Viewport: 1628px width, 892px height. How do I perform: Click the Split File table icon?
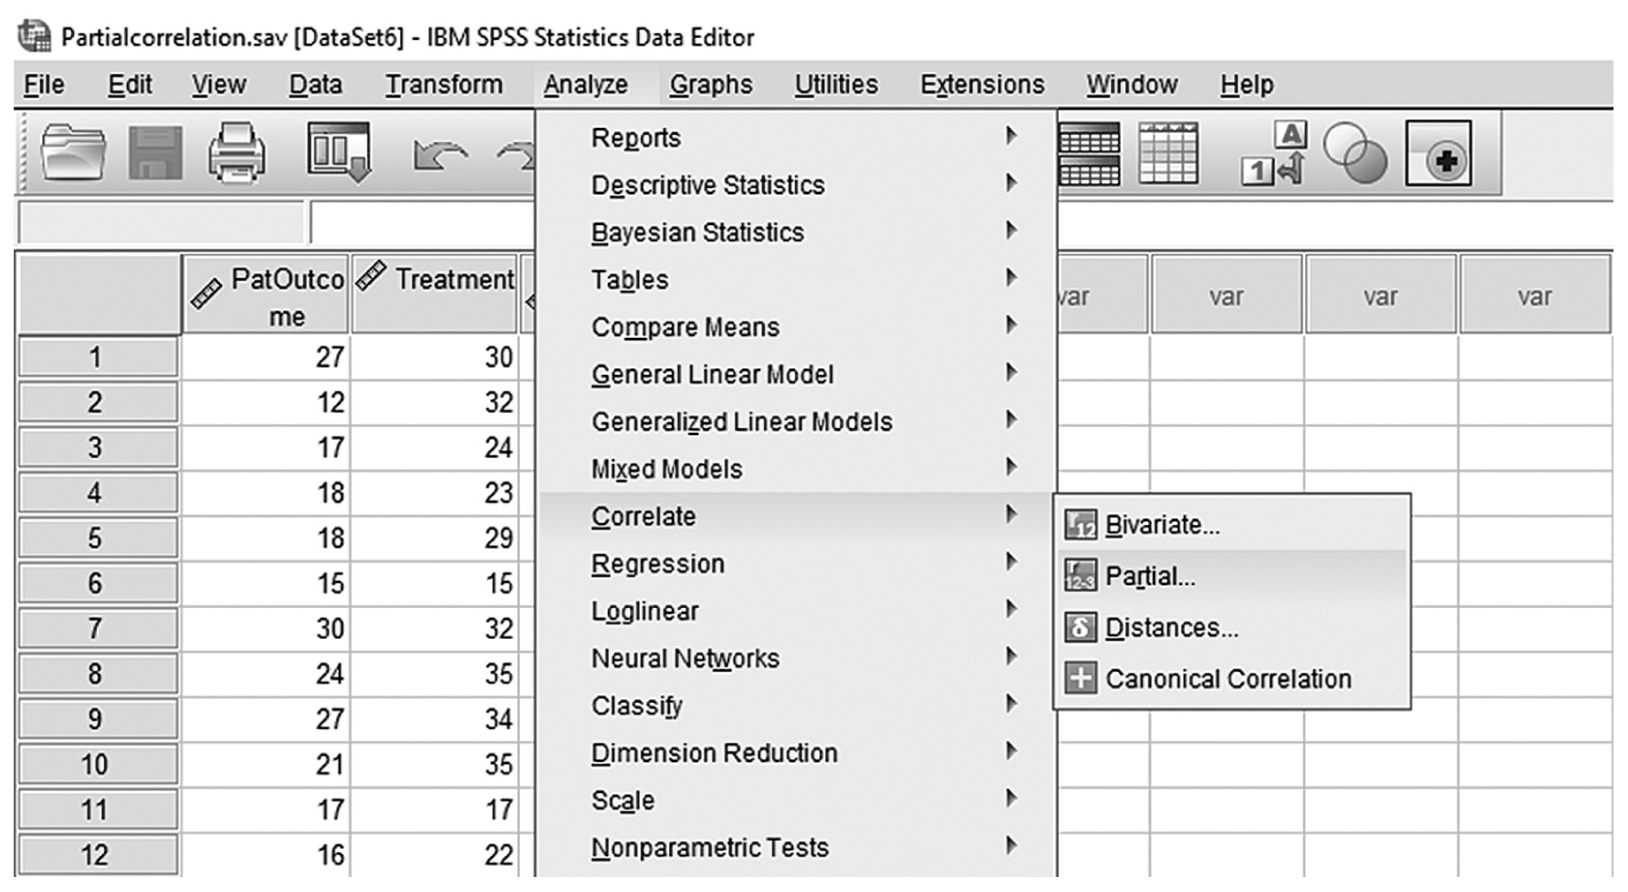[x=1089, y=154]
